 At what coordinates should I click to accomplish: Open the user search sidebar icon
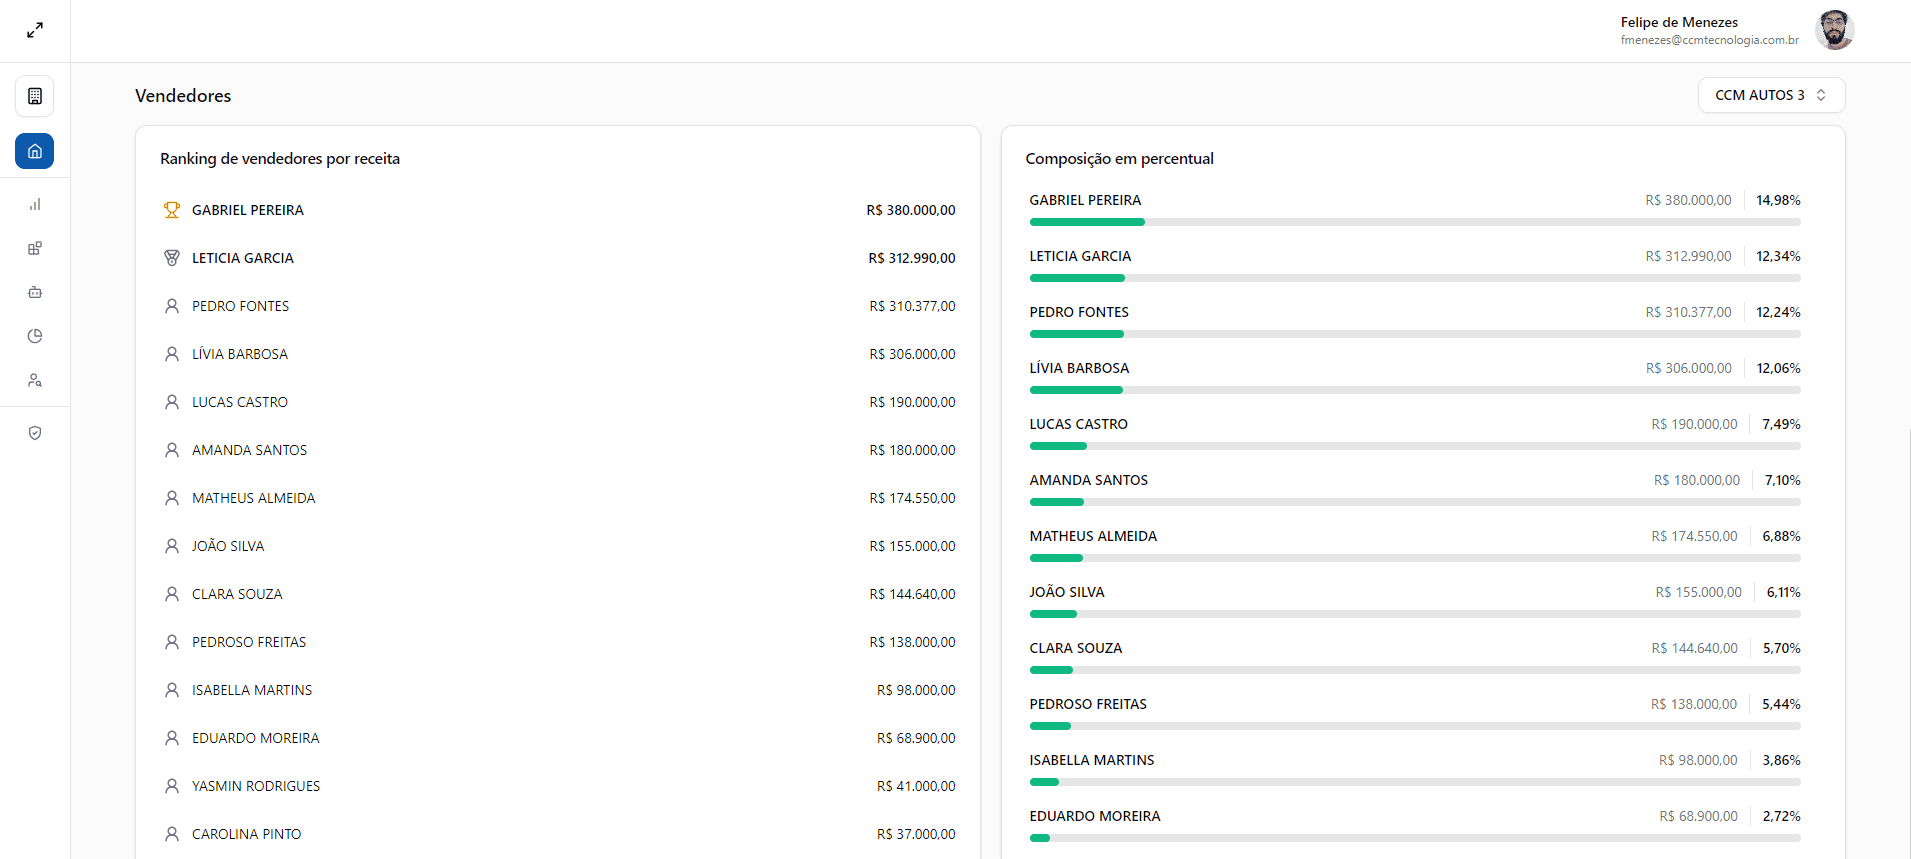pyautogui.click(x=35, y=380)
